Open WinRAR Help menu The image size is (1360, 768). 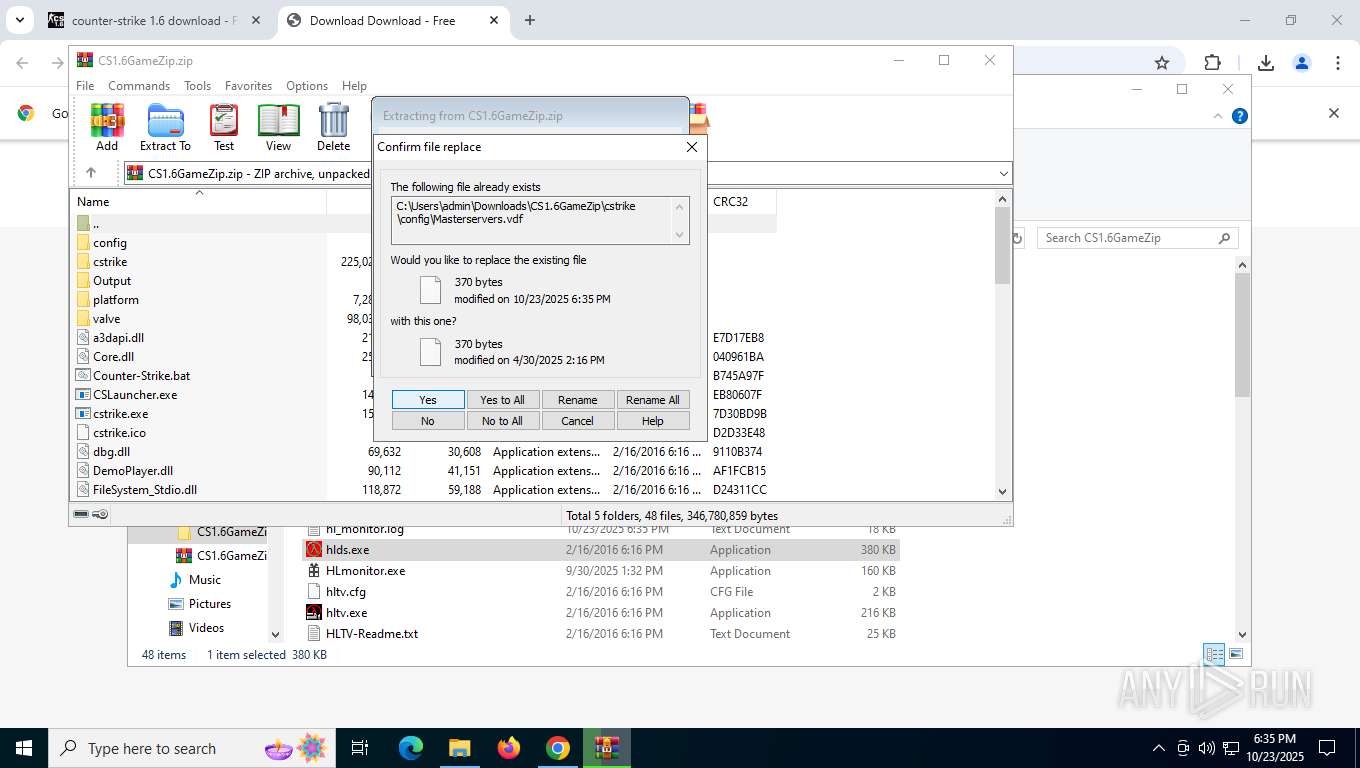[x=354, y=86]
